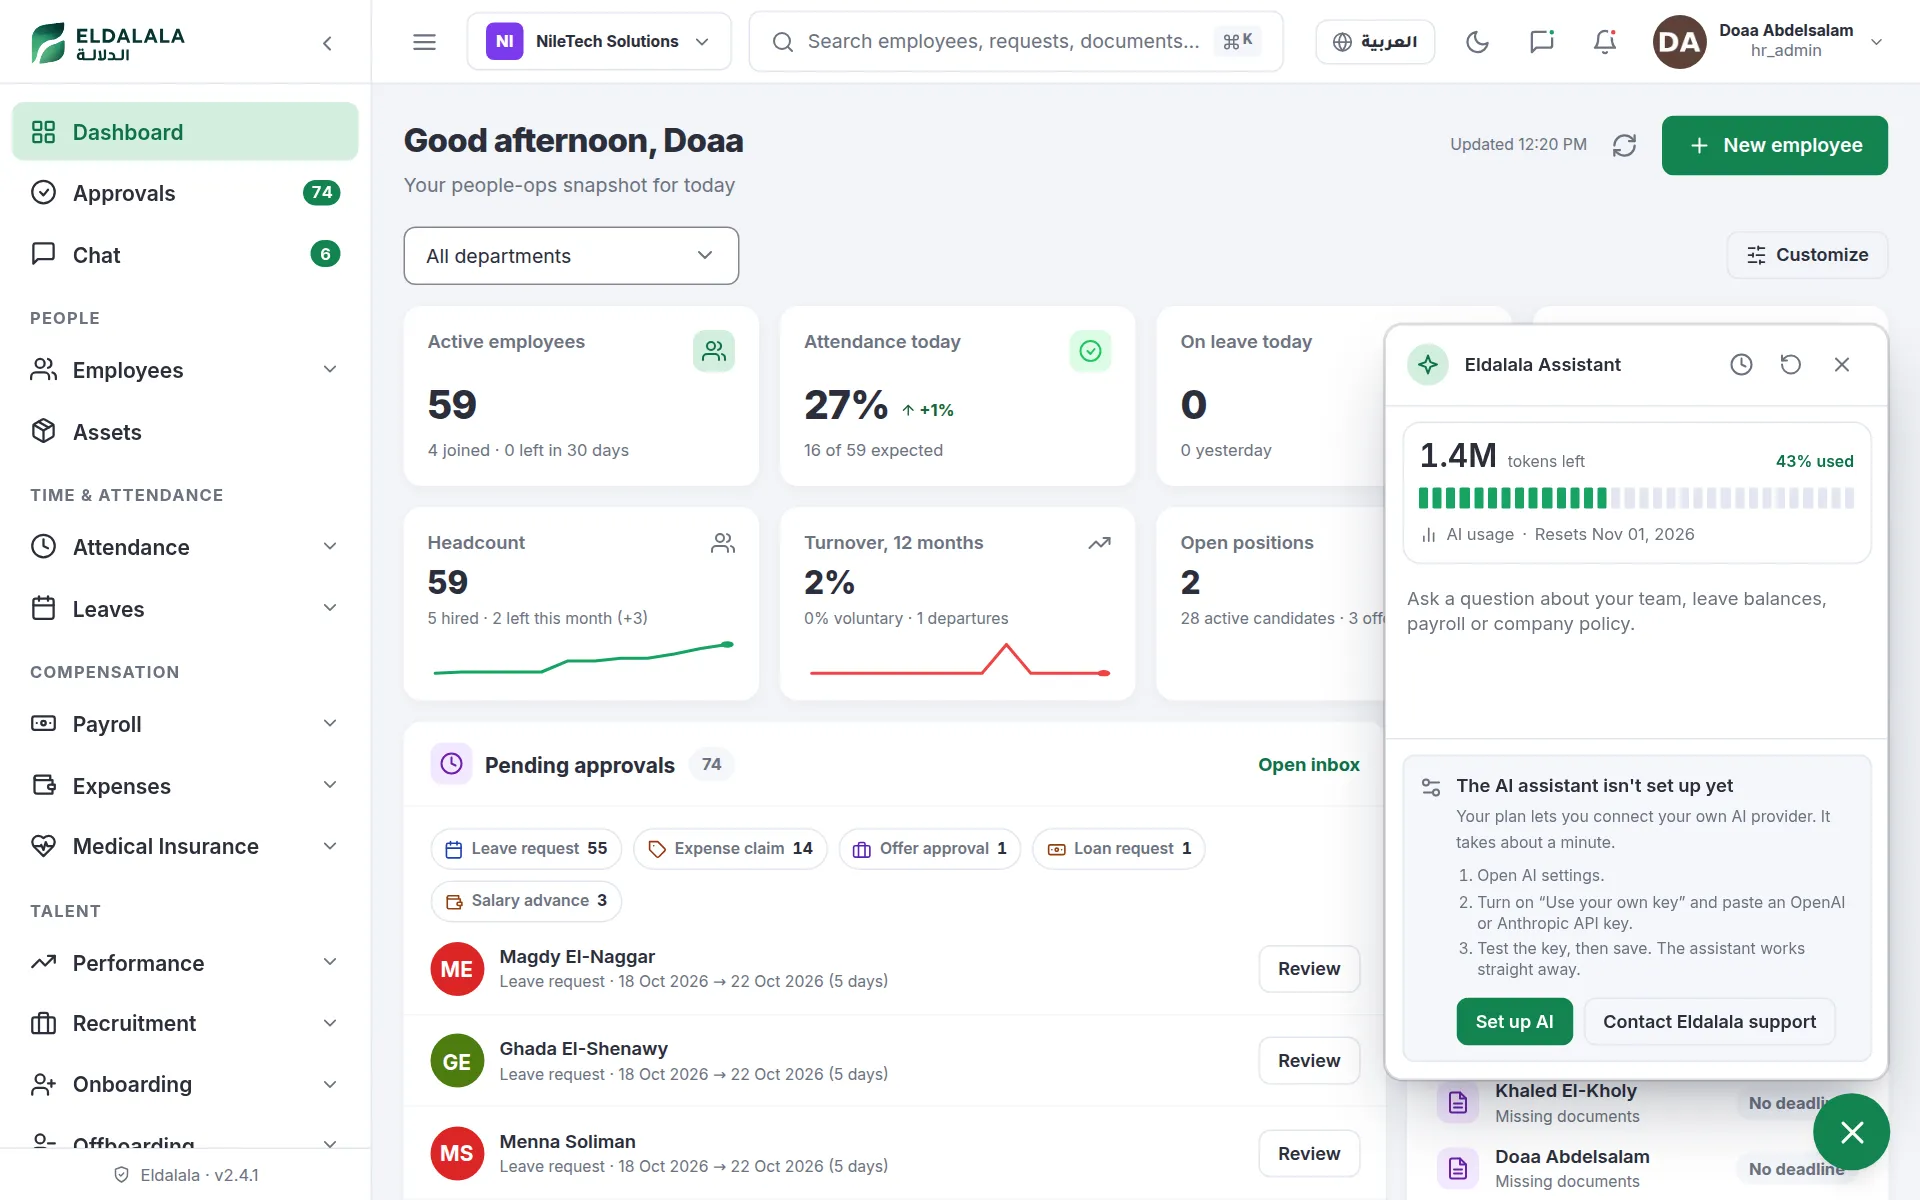1920x1200 pixels.
Task: Review Magdy El-Naggar leave request
Action: click(1309, 969)
